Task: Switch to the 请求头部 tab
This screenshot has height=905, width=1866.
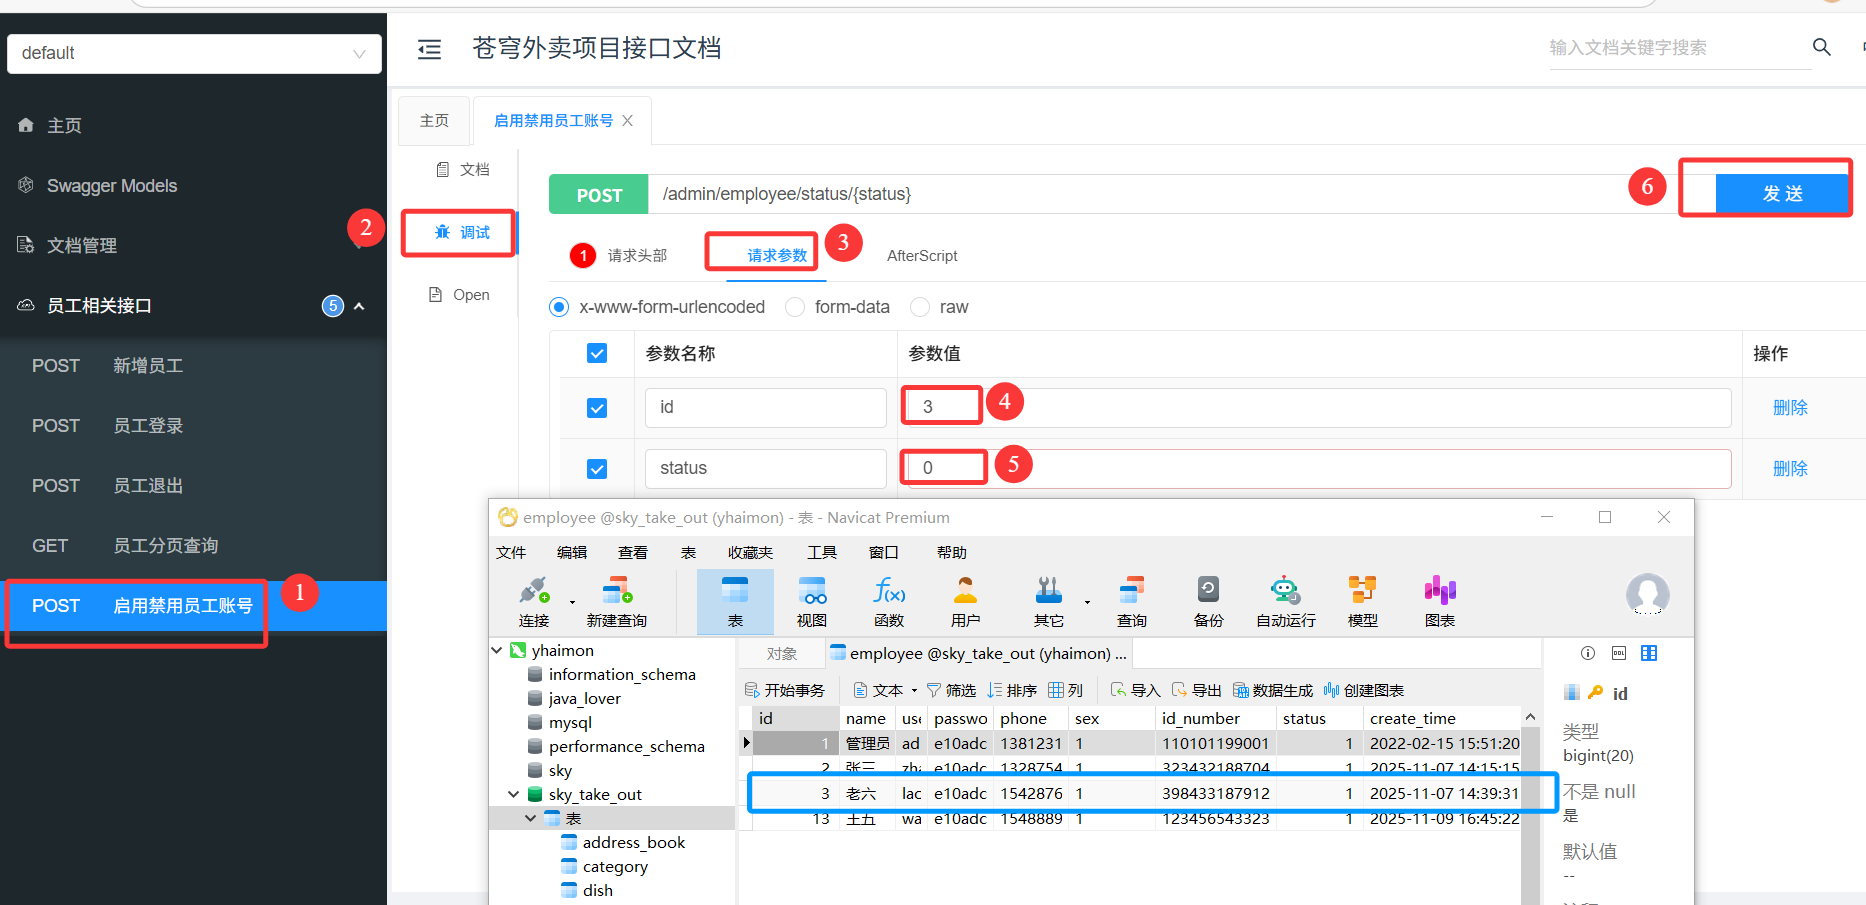Action: 637,256
